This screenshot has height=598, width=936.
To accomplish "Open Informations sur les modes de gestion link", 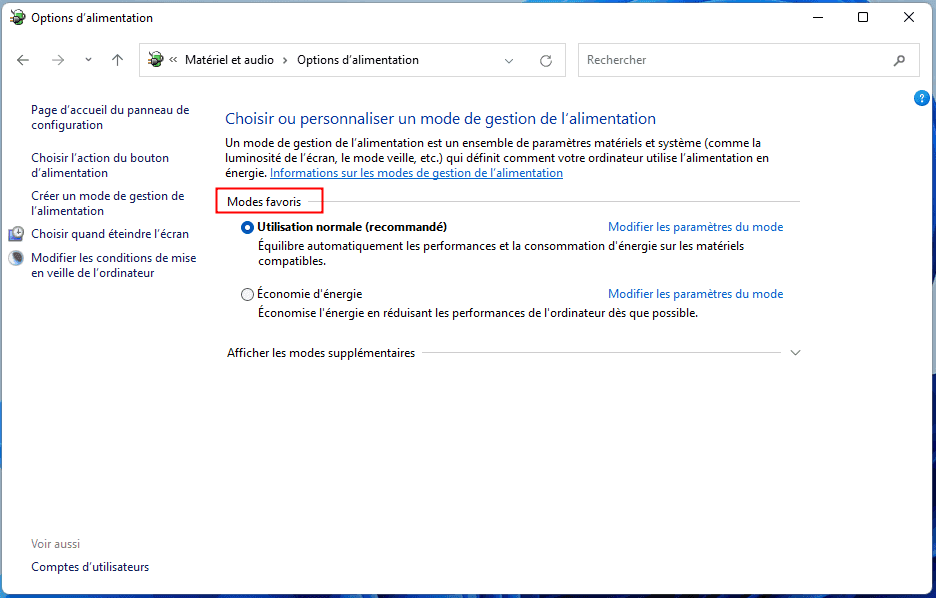I will pos(416,172).
